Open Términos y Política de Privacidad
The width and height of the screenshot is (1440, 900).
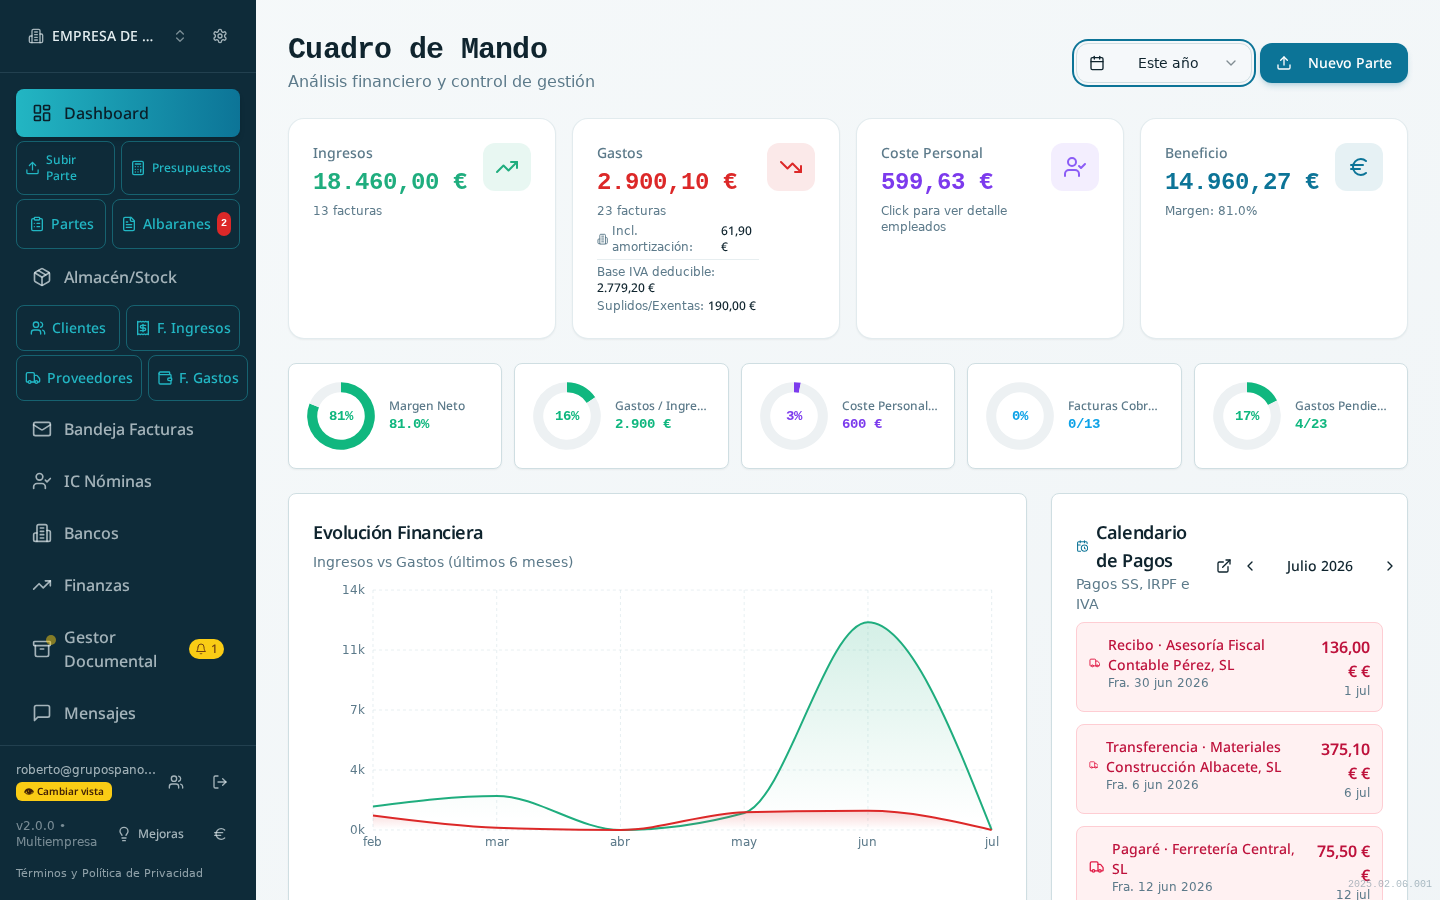point(109,873)
